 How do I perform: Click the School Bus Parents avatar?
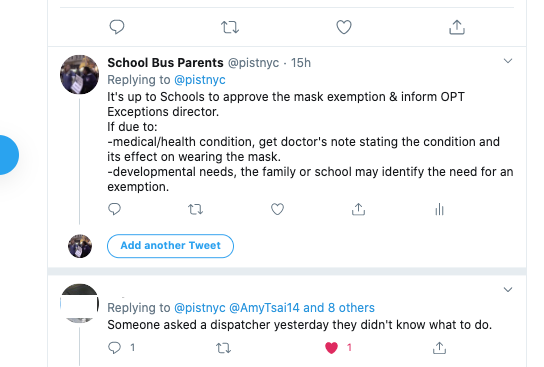79,74
